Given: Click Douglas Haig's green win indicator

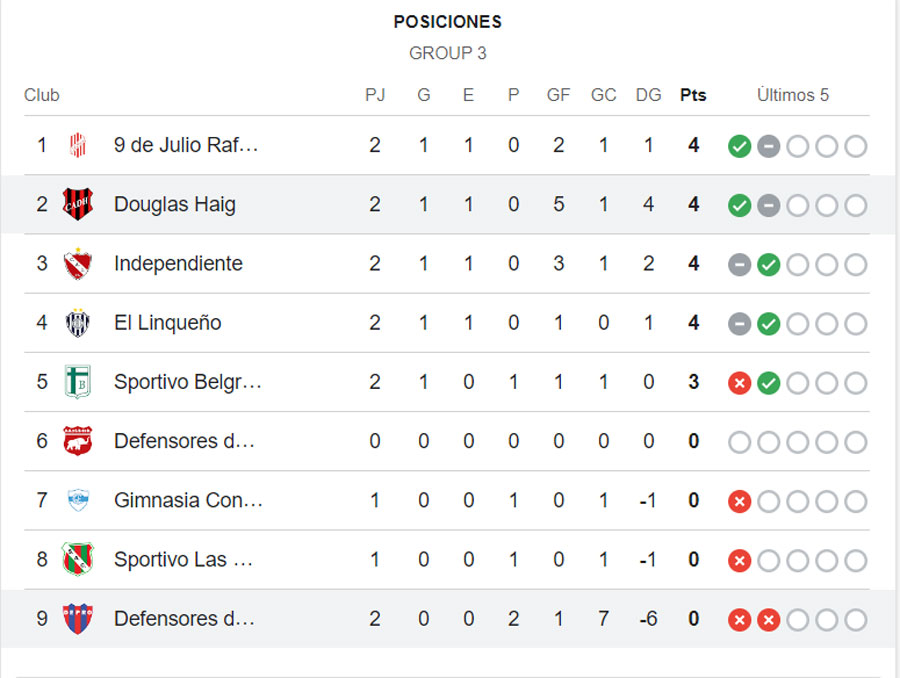Looking at the screenshot, I should pyautogui.click(x=739, y=206).
